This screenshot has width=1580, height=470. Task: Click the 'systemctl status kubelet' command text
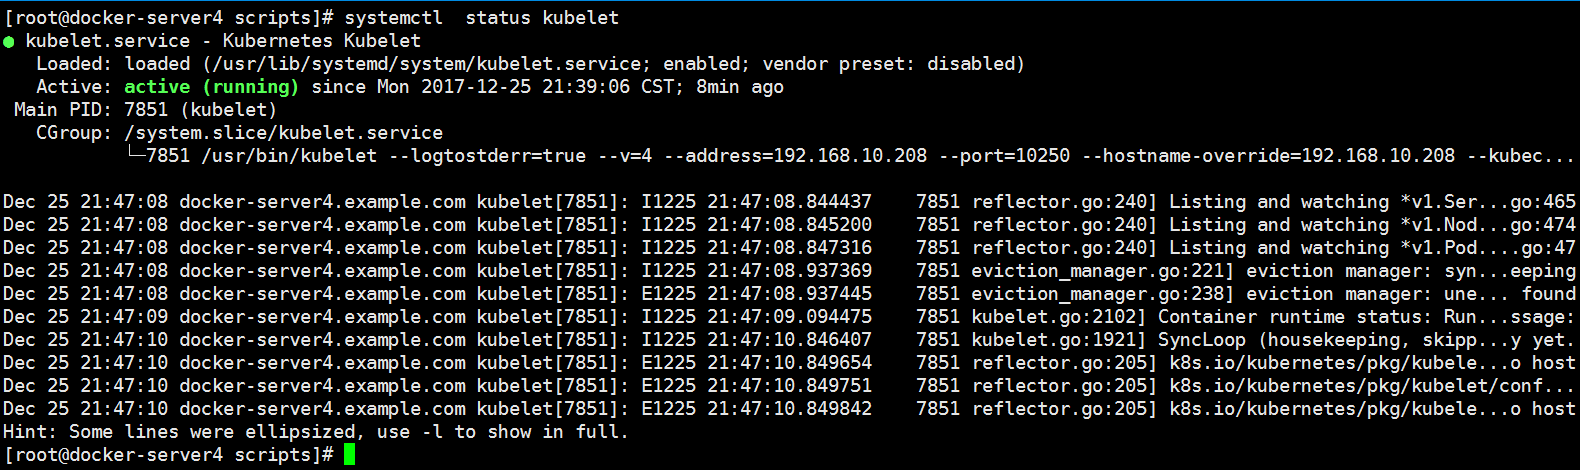coord(482,18)
